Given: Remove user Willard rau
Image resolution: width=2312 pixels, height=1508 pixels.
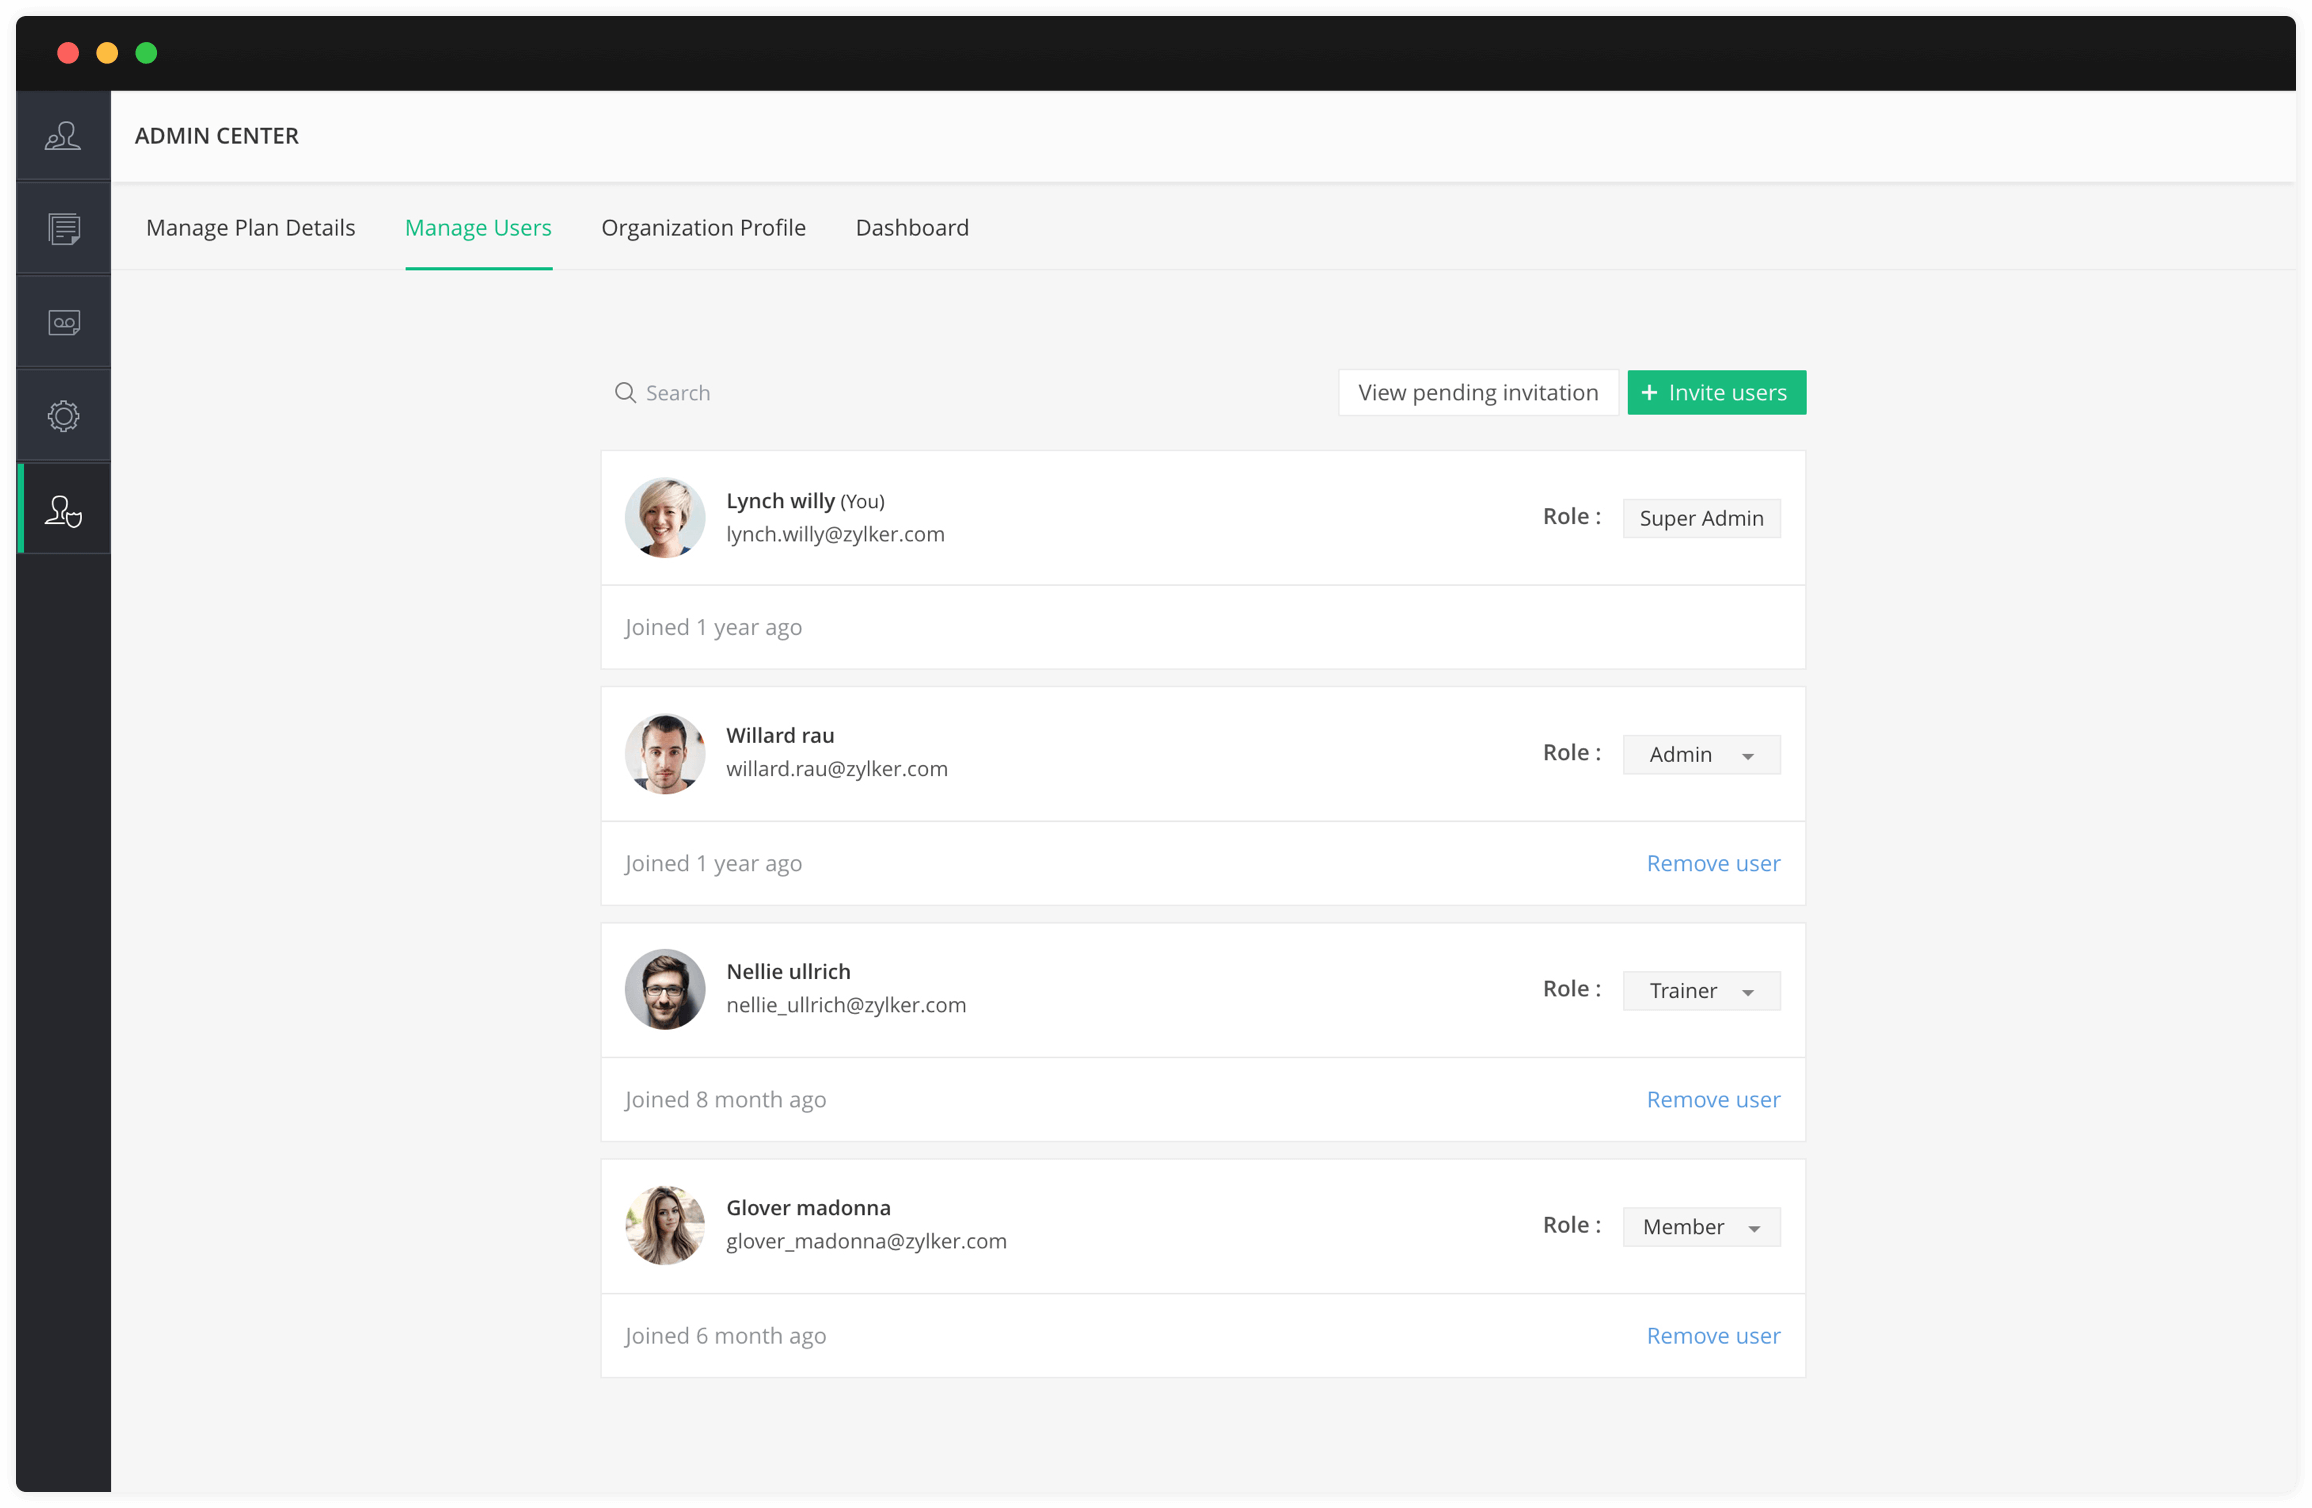Looking at the screenshot, I should [x=1713, y=863].
